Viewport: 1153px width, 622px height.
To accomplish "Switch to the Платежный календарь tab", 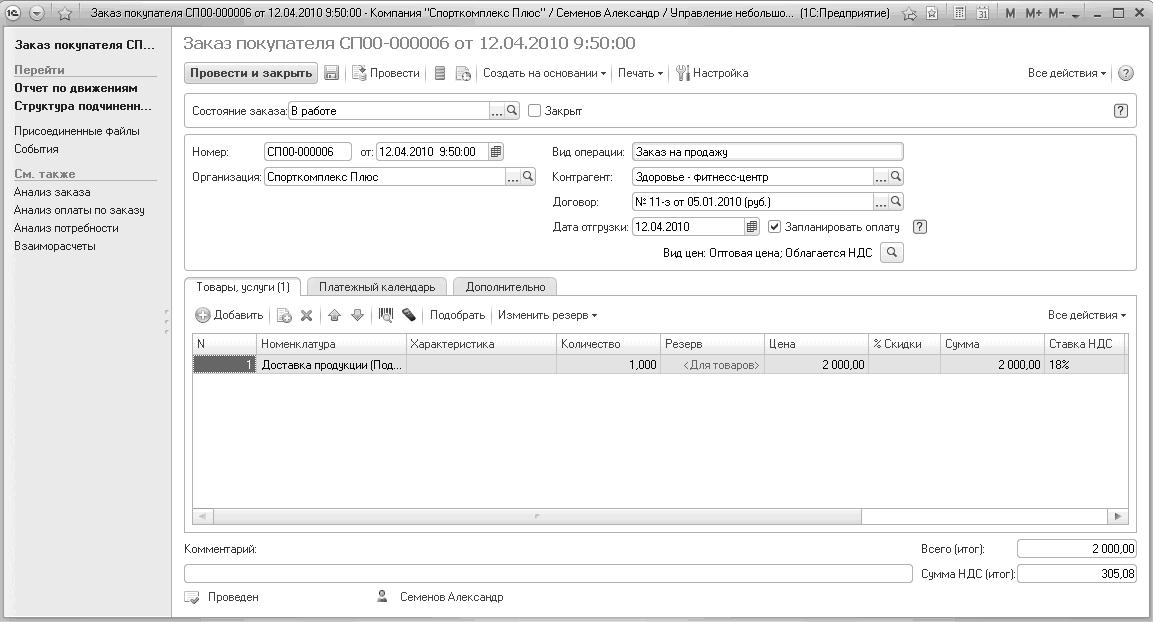I will click(x=376, y=287).
